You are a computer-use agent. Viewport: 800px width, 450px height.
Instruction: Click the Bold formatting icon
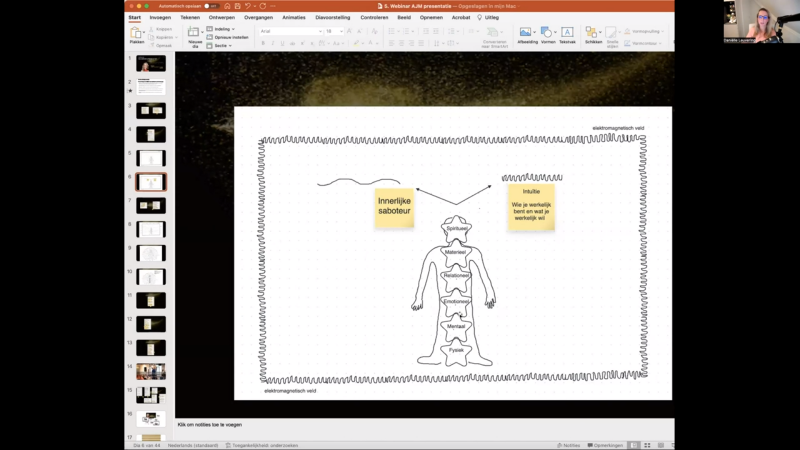(x=263, y=44)
